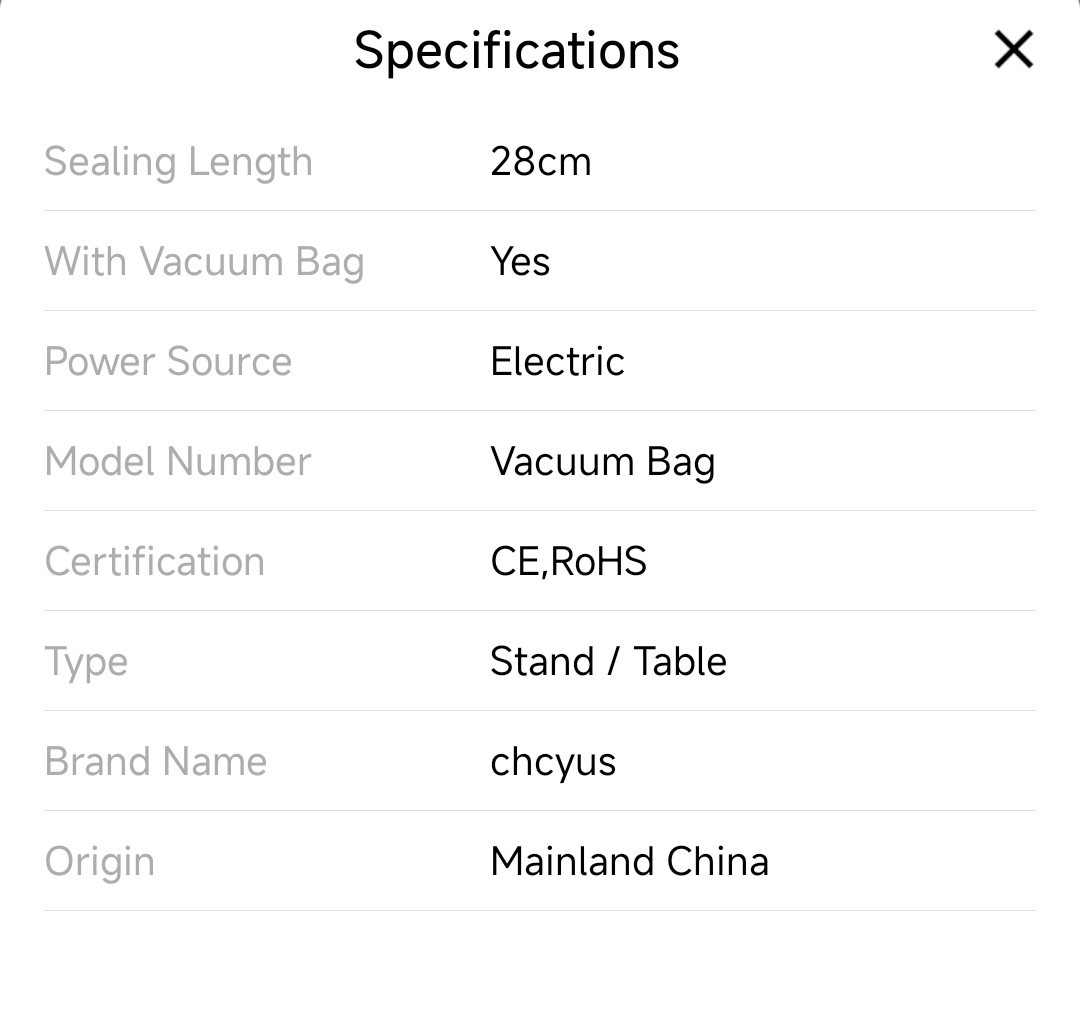The image size is (1080, 1027).
Task: Tap the Mainland China origin value
Action: point(629,862)
